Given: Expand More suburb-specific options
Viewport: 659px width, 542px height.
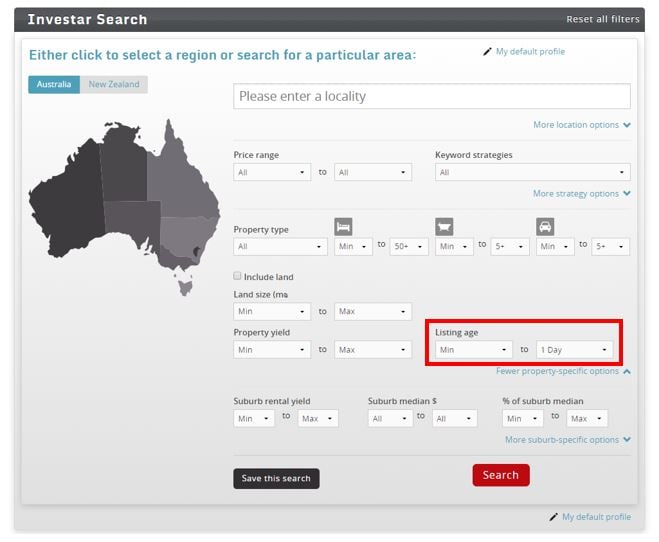Looking at the screenshot, I should (562, 439).
